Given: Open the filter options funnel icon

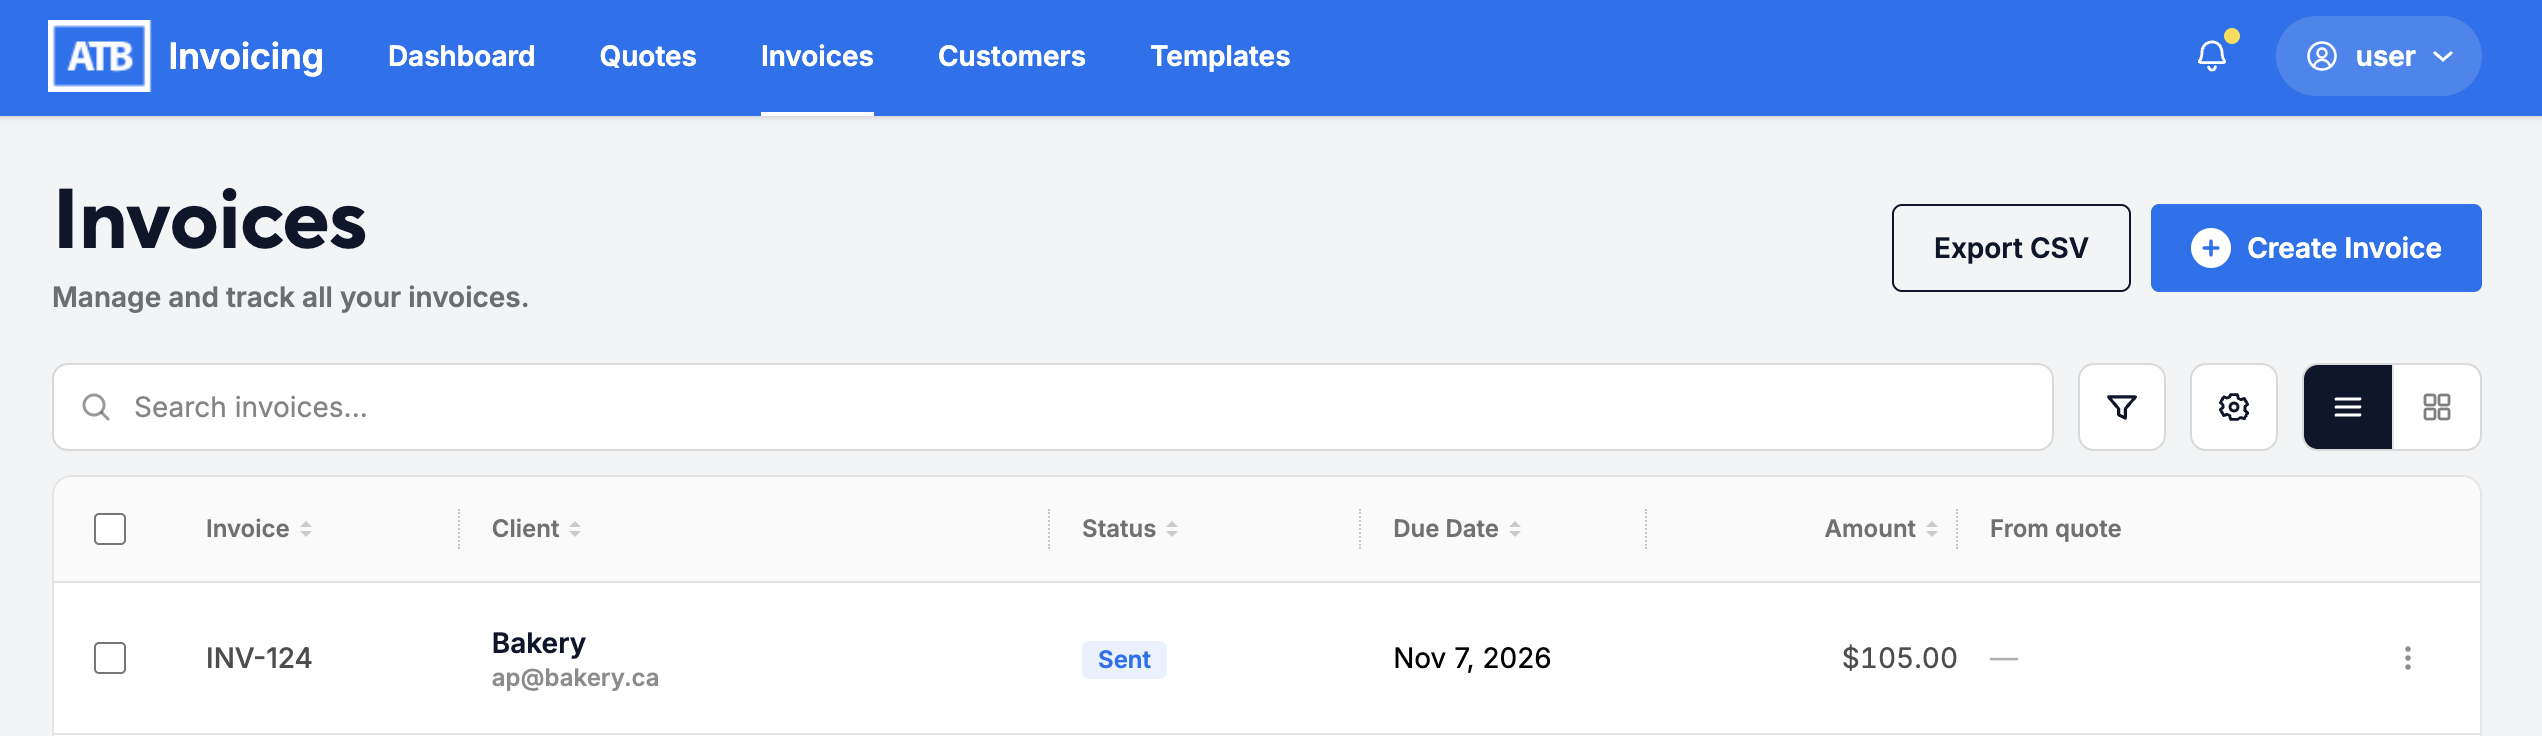Looking at the screenshot, I should (2121, 407).
